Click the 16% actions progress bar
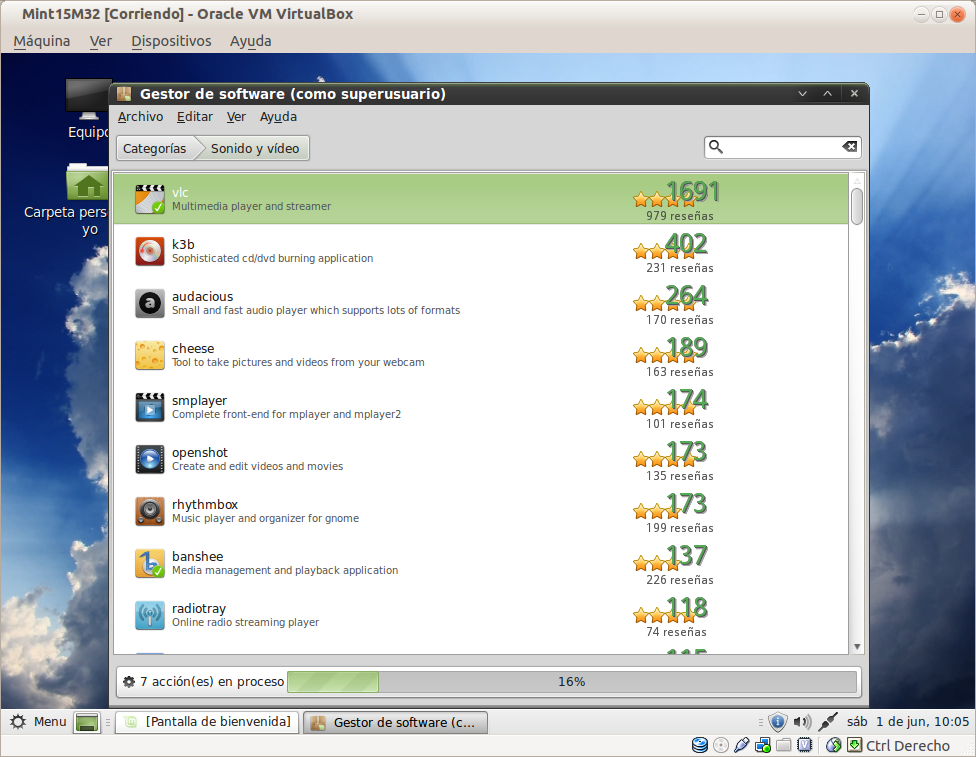This screenshot has height=757, width=976. click(571, 682)
